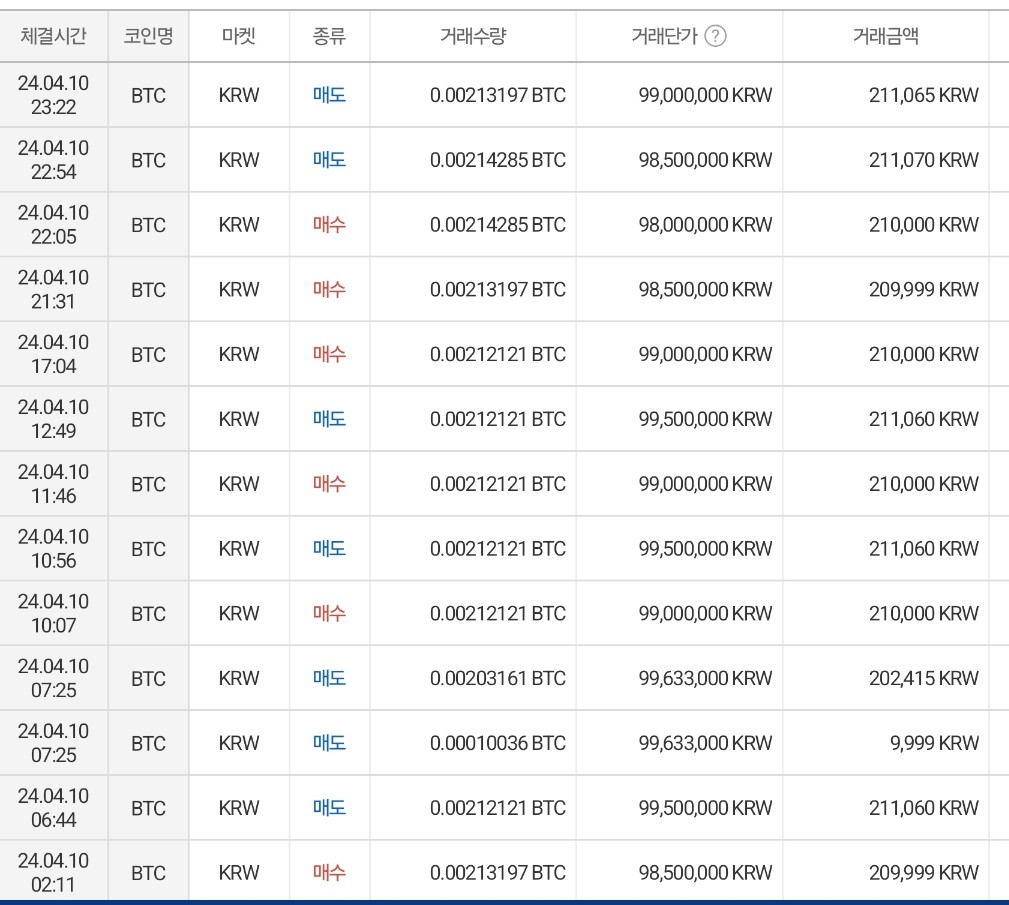The height and width of the screenshot is (905, 1009).
Task: Click price 98,000,000 KRW
Action: coord(705,225)
